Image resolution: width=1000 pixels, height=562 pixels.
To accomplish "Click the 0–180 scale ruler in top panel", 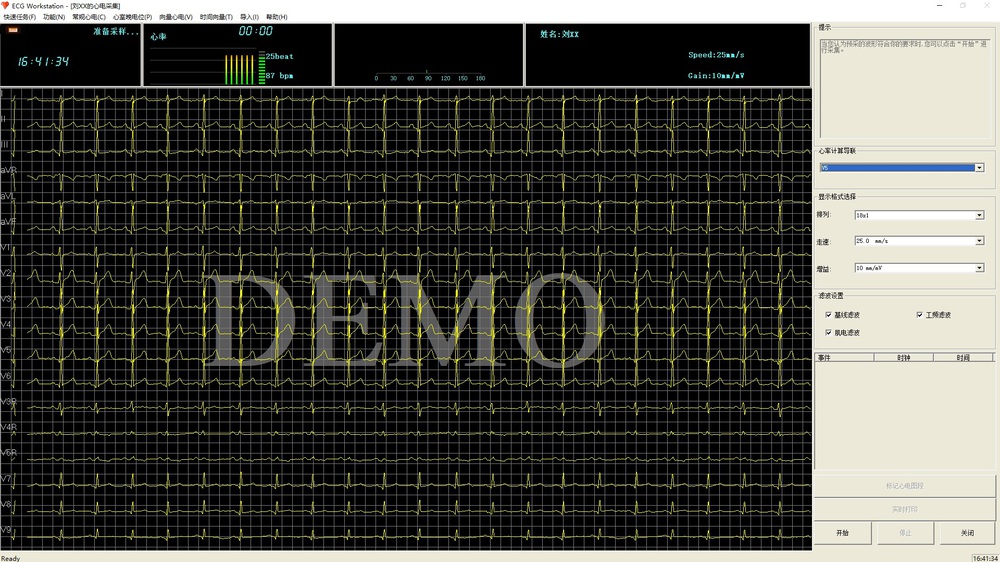I will pyautogui.click(x=429, y=75).
